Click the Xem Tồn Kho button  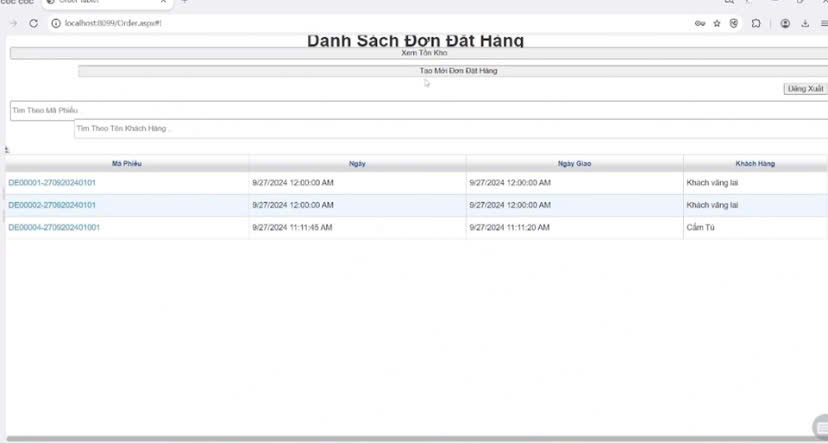(418, 52)
